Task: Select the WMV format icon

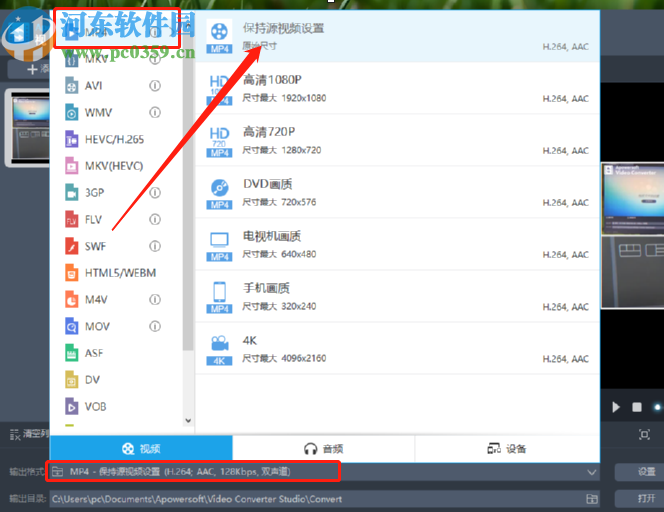Action: coord(72,113)
